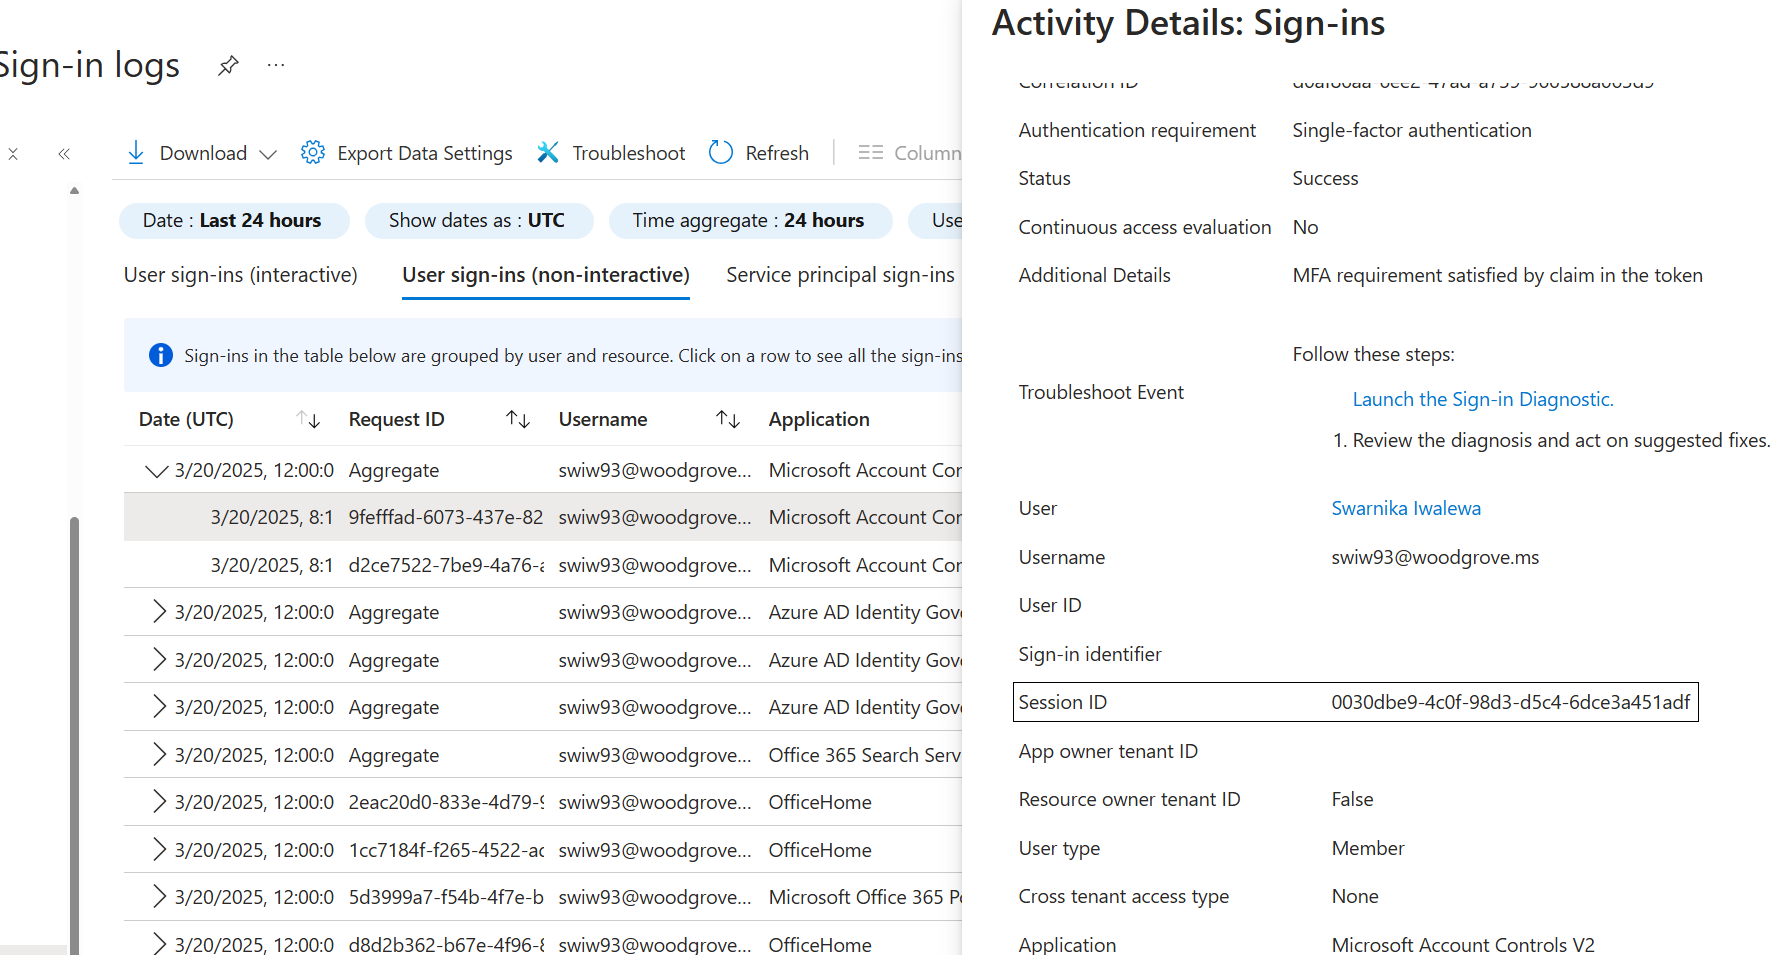Collapse the expanded Microsoft Account row
1792x955 pixels.
pyautogui.click(x=156, y=470)
